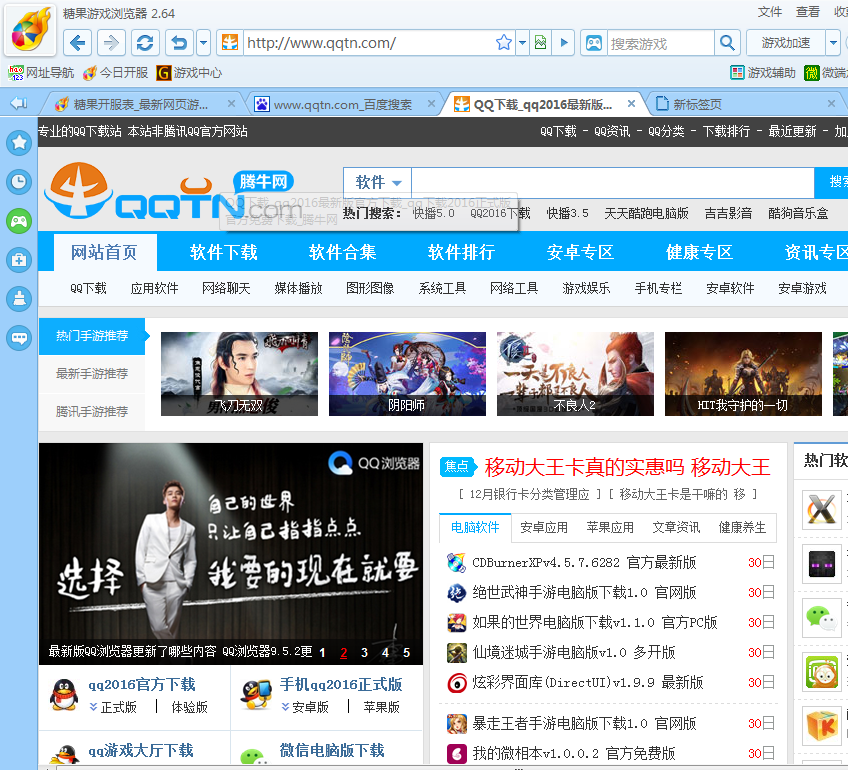
Task: Click the sidebar history clock icon
Action: tap(19, 182)
